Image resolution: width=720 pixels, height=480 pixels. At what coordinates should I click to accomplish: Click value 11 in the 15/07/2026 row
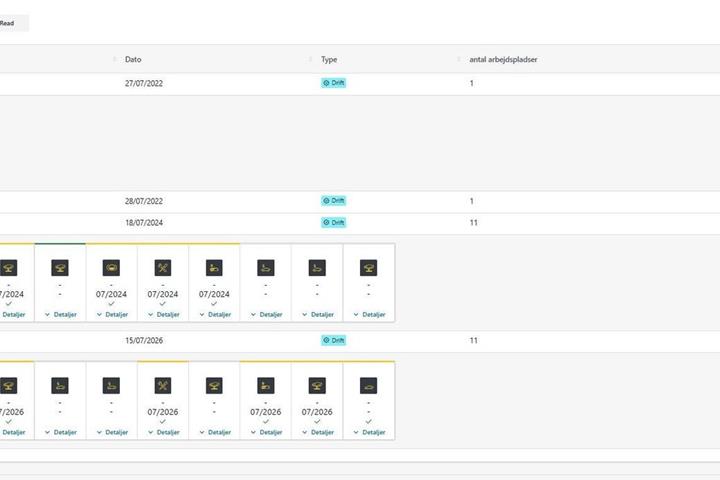pos(473,340)
